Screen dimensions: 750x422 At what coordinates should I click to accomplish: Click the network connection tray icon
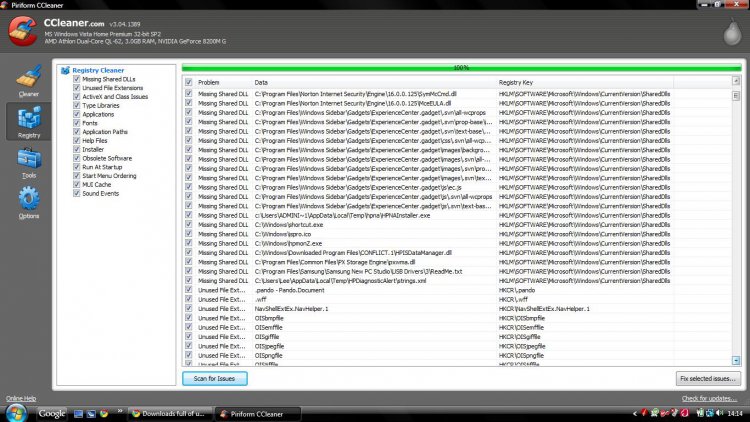point(710,413)
